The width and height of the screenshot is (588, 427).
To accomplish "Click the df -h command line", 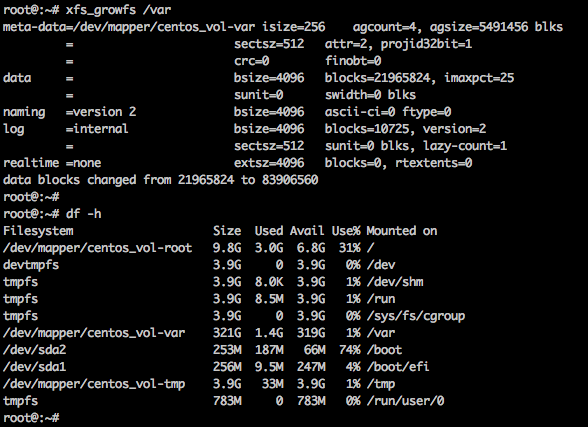I will 83,214.
